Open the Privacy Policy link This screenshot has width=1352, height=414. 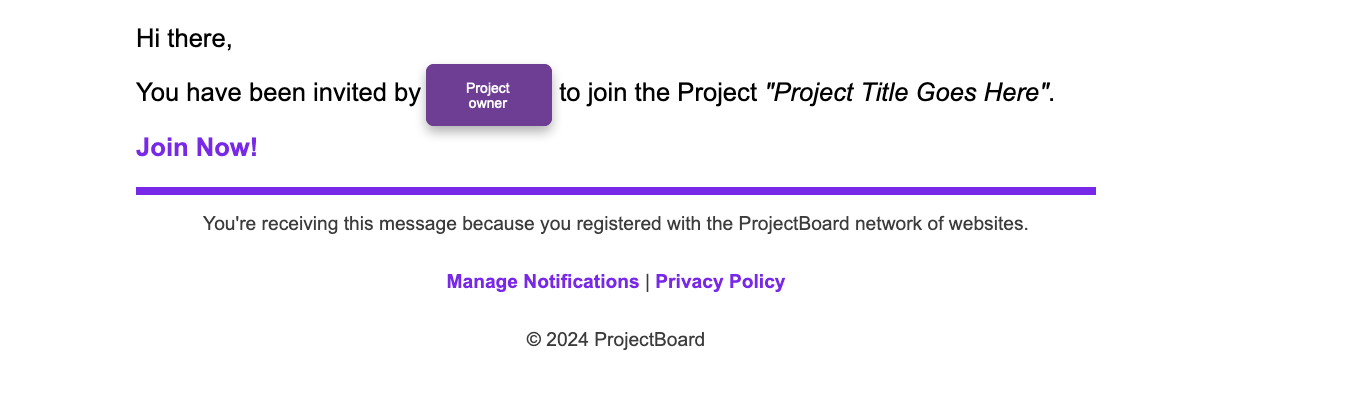(720, 281)
